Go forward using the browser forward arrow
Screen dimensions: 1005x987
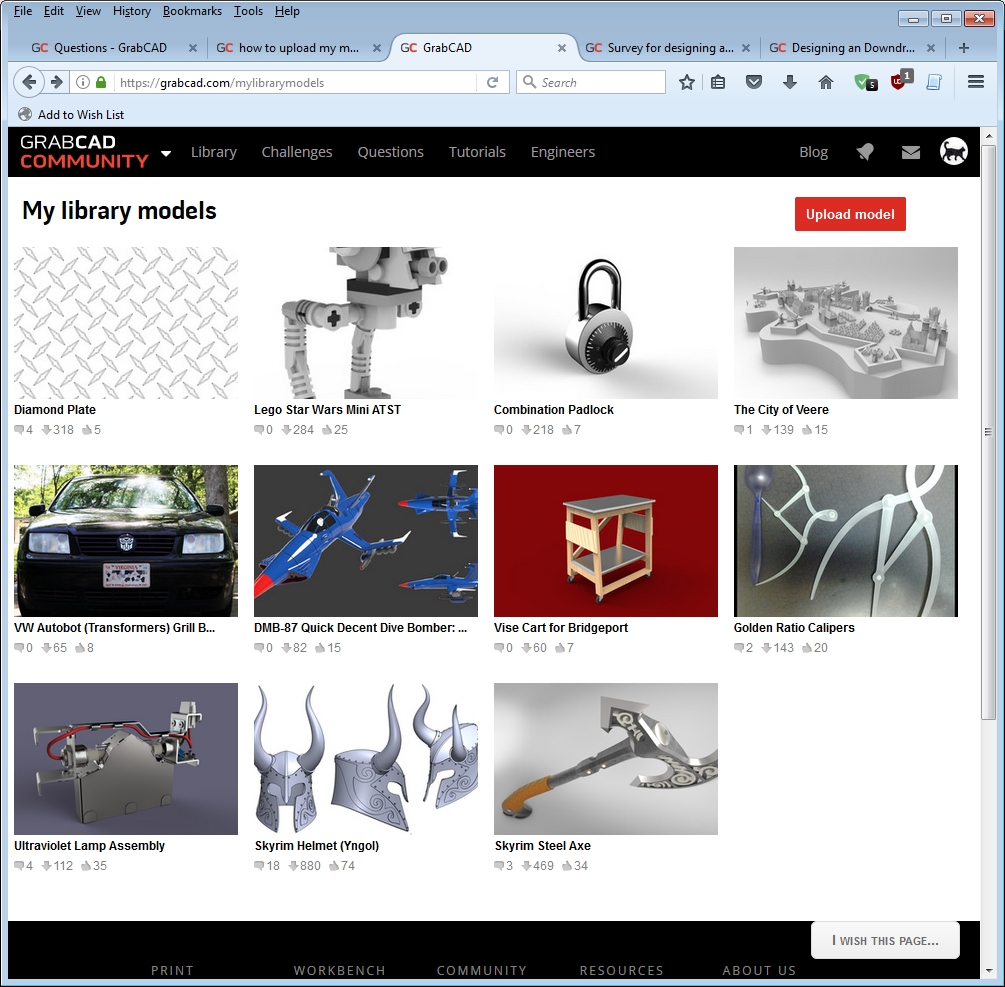pyautogui.click(x=57, y=82)
